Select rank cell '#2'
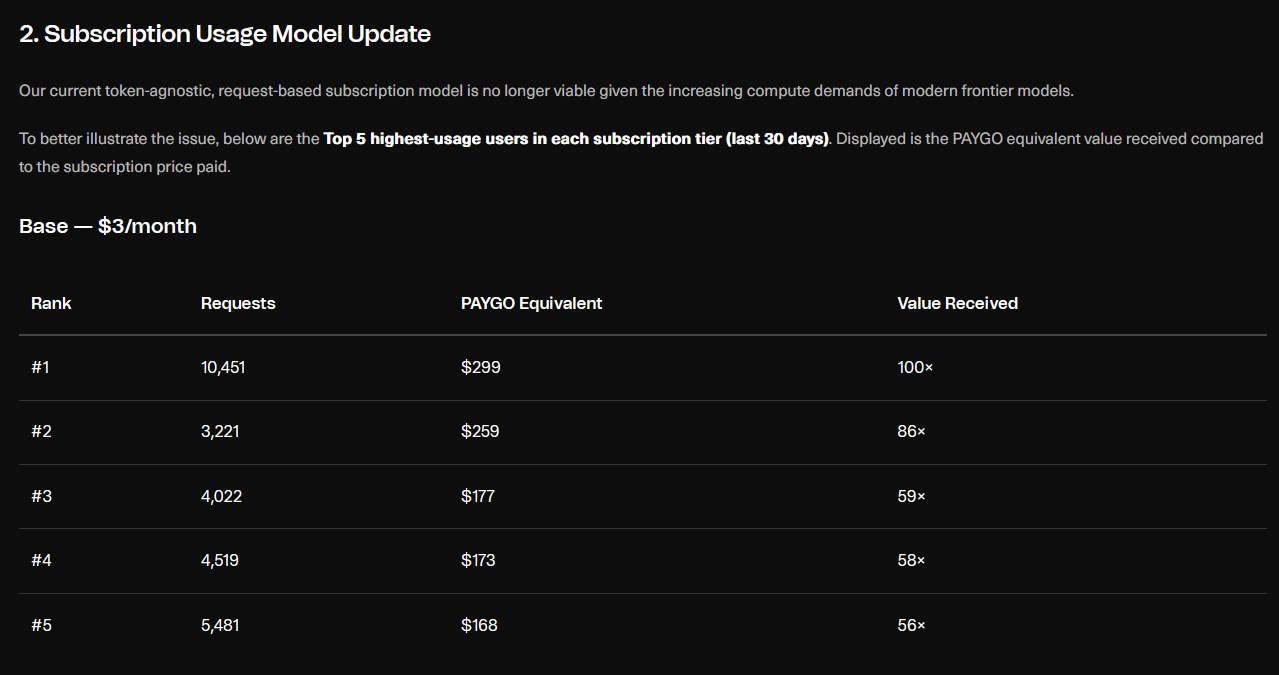The height and width of the screenshot is (675, 1279). pyautogui.click(x=41, y=432)
